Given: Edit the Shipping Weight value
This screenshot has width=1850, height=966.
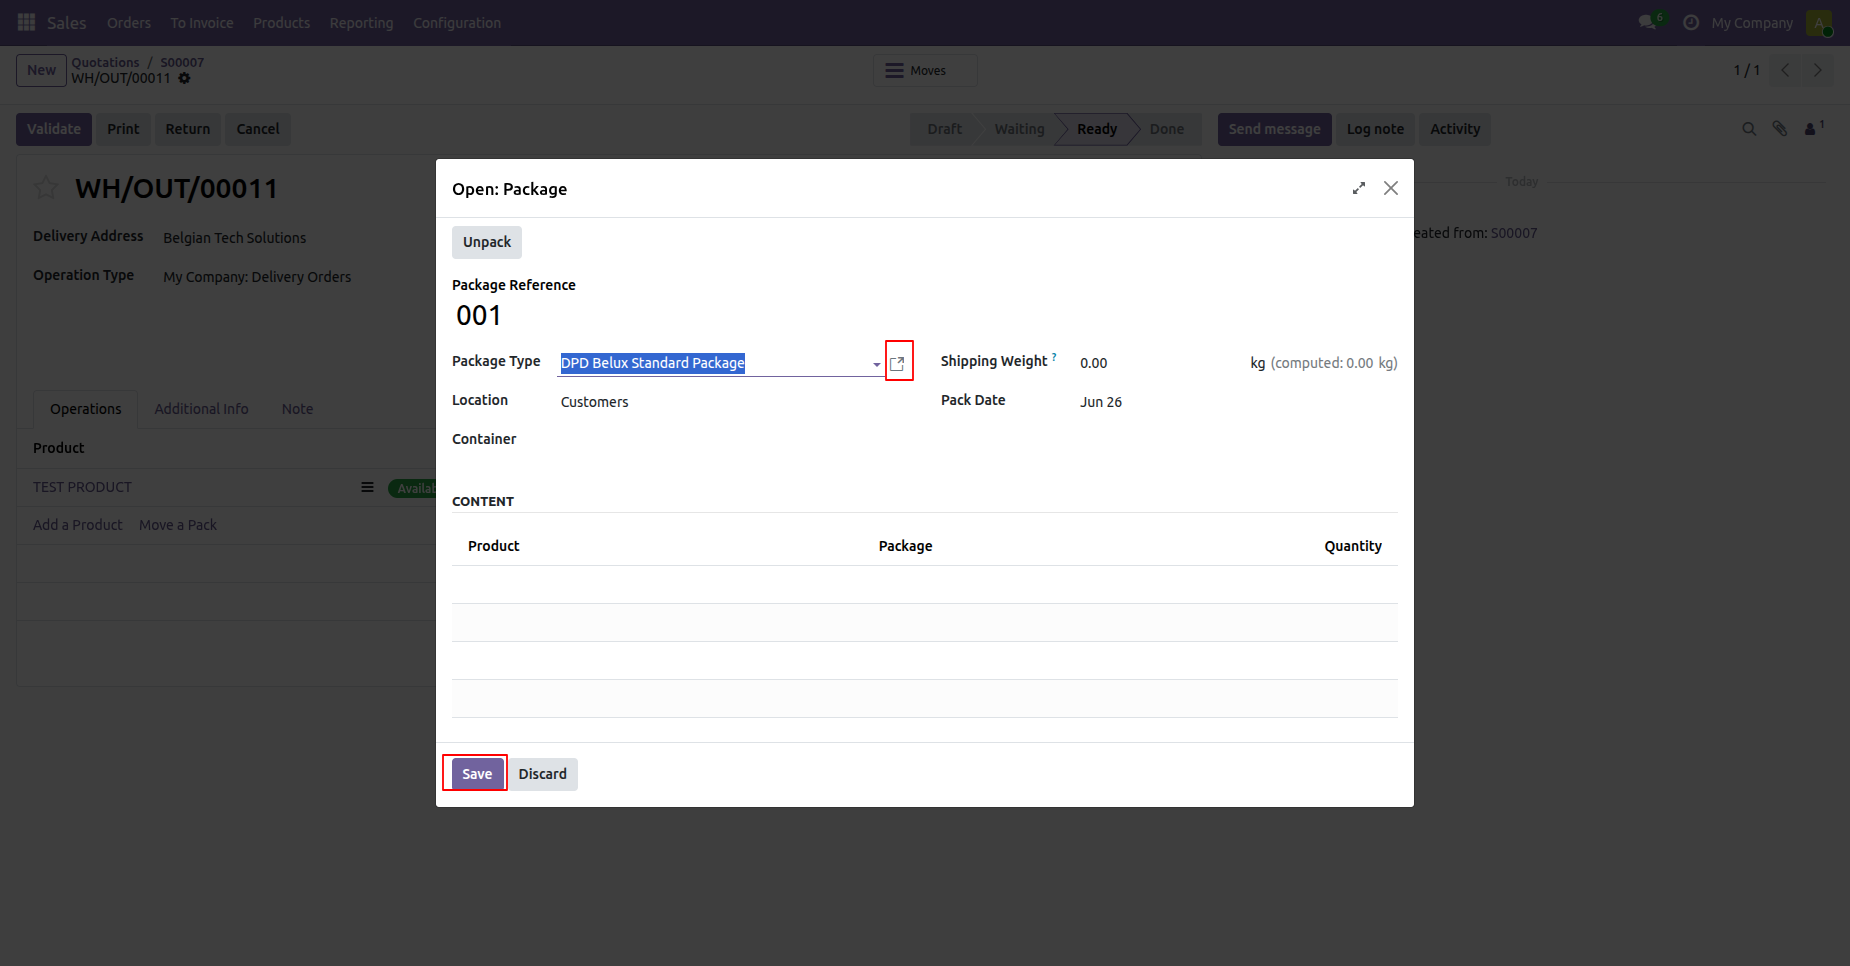Looking at the screenshot, I should (1160, 363).
